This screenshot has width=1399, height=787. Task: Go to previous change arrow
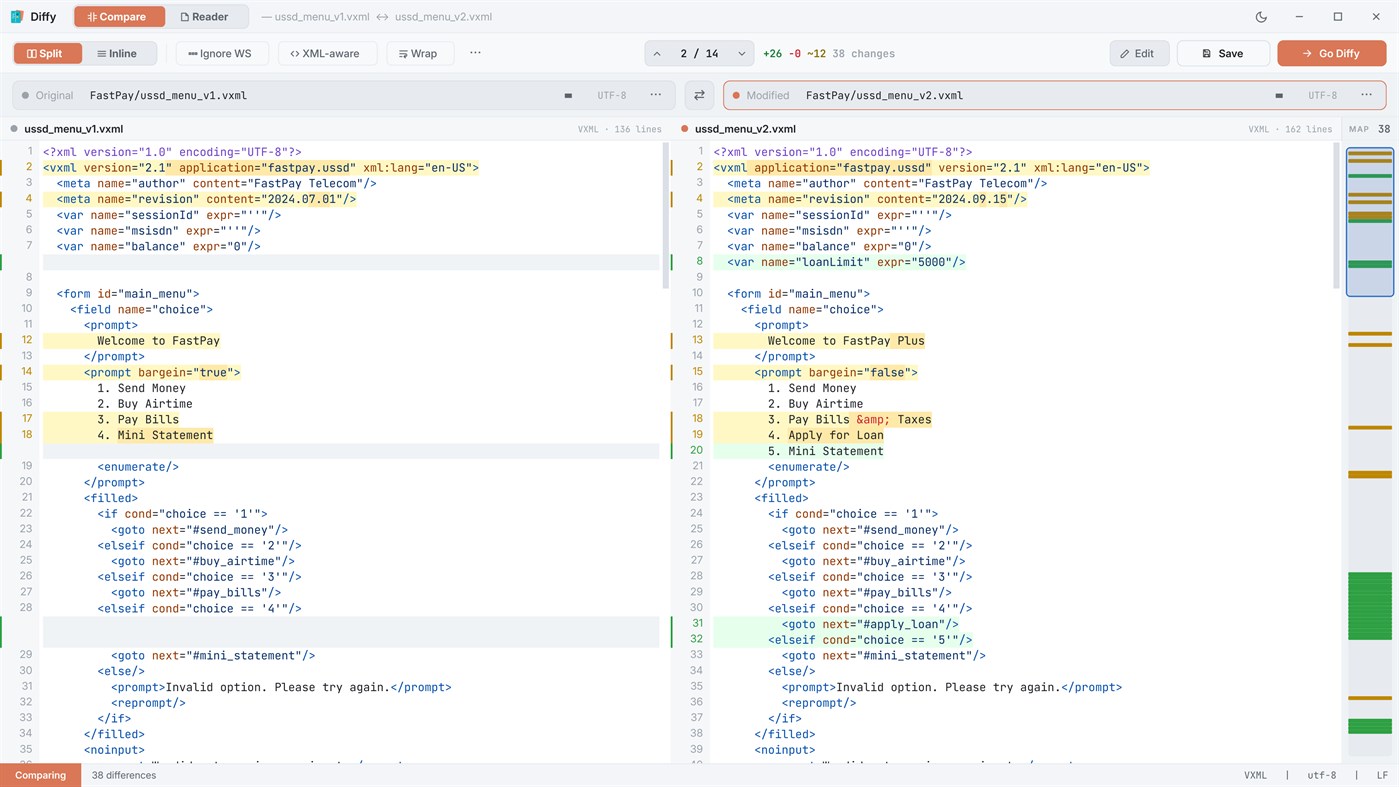coord(657,54)
